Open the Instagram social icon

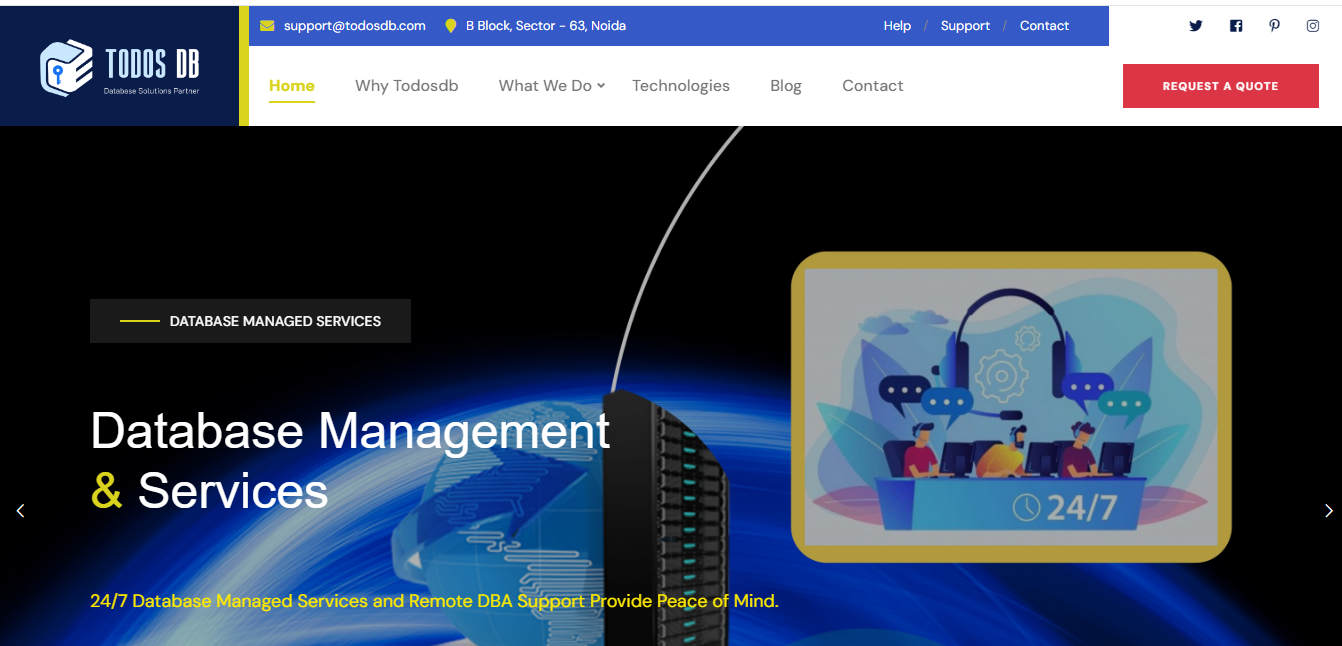coord(1313,26)
